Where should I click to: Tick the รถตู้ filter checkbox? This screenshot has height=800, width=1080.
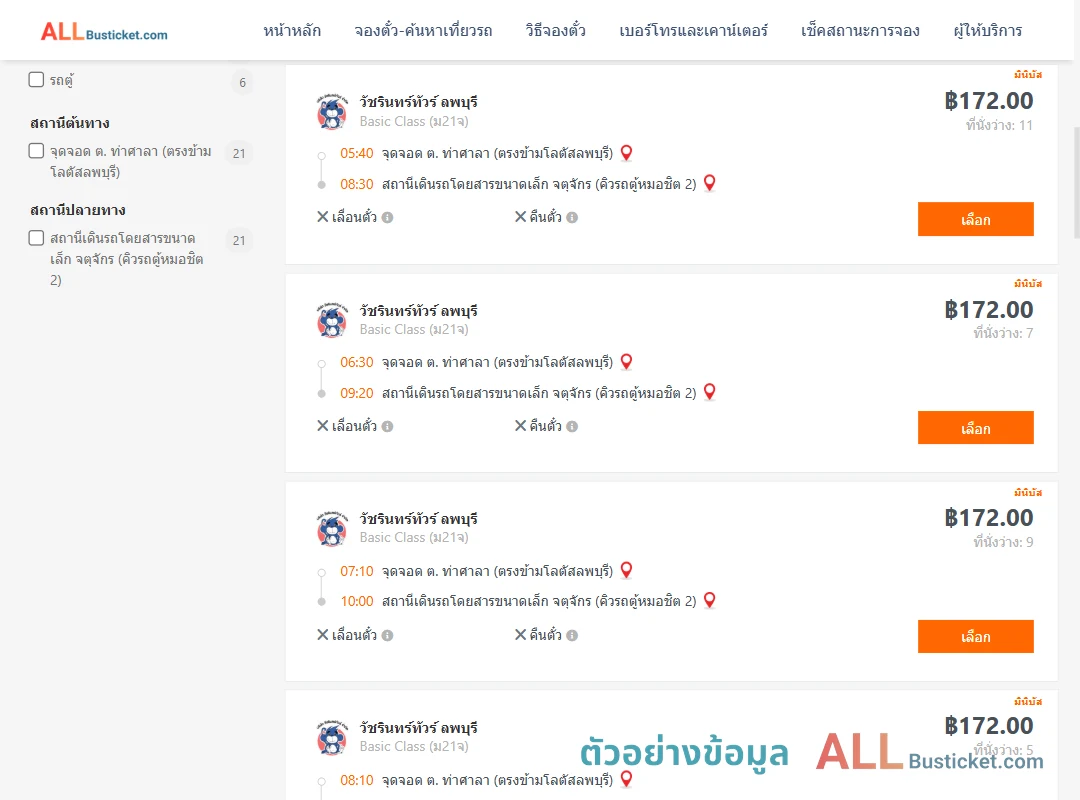point(37,79)
